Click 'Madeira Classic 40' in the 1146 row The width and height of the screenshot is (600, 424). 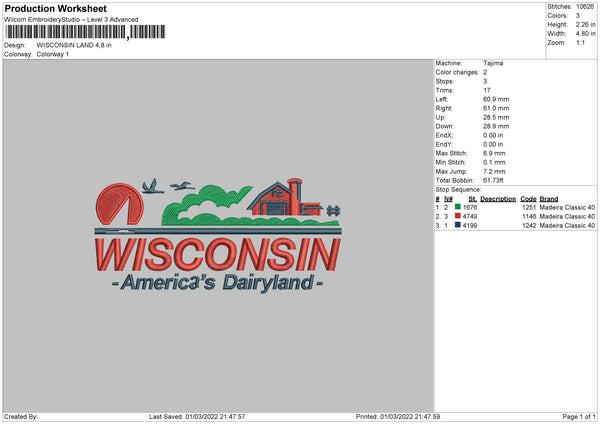(567, 217)
